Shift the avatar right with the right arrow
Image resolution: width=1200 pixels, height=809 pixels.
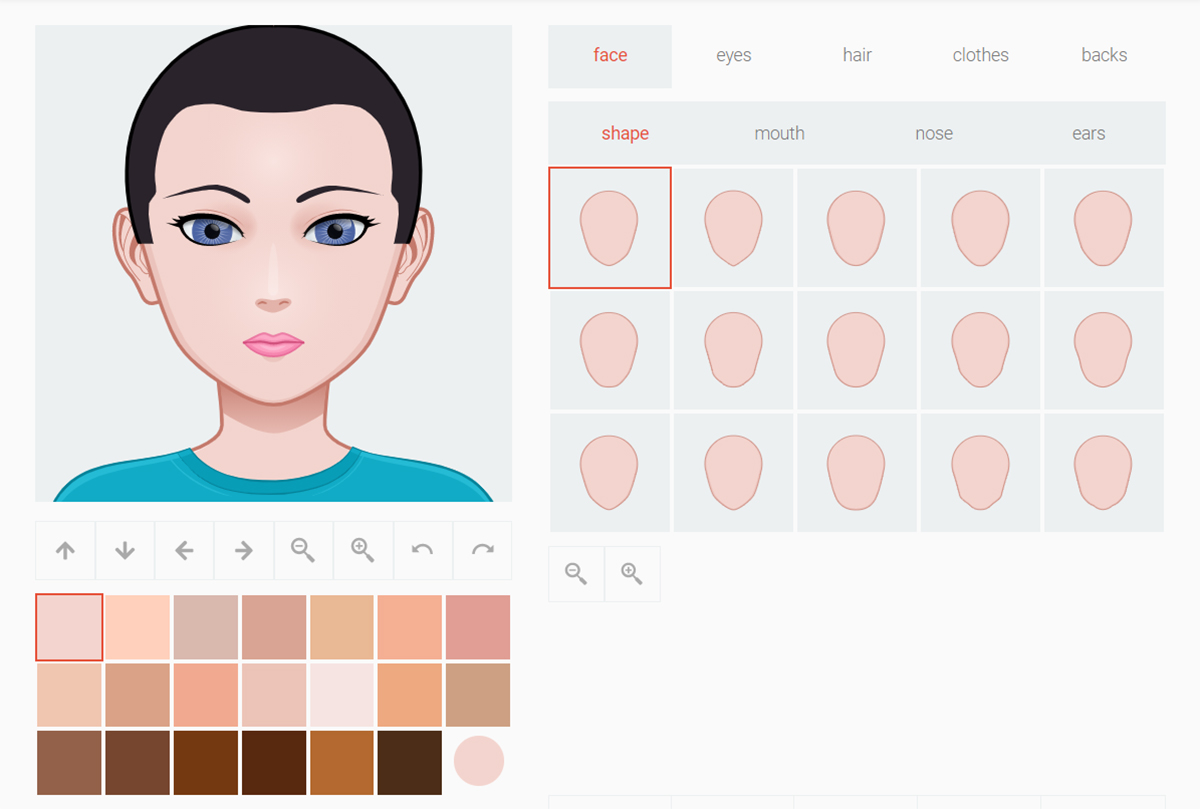click(x=243, y=550)
